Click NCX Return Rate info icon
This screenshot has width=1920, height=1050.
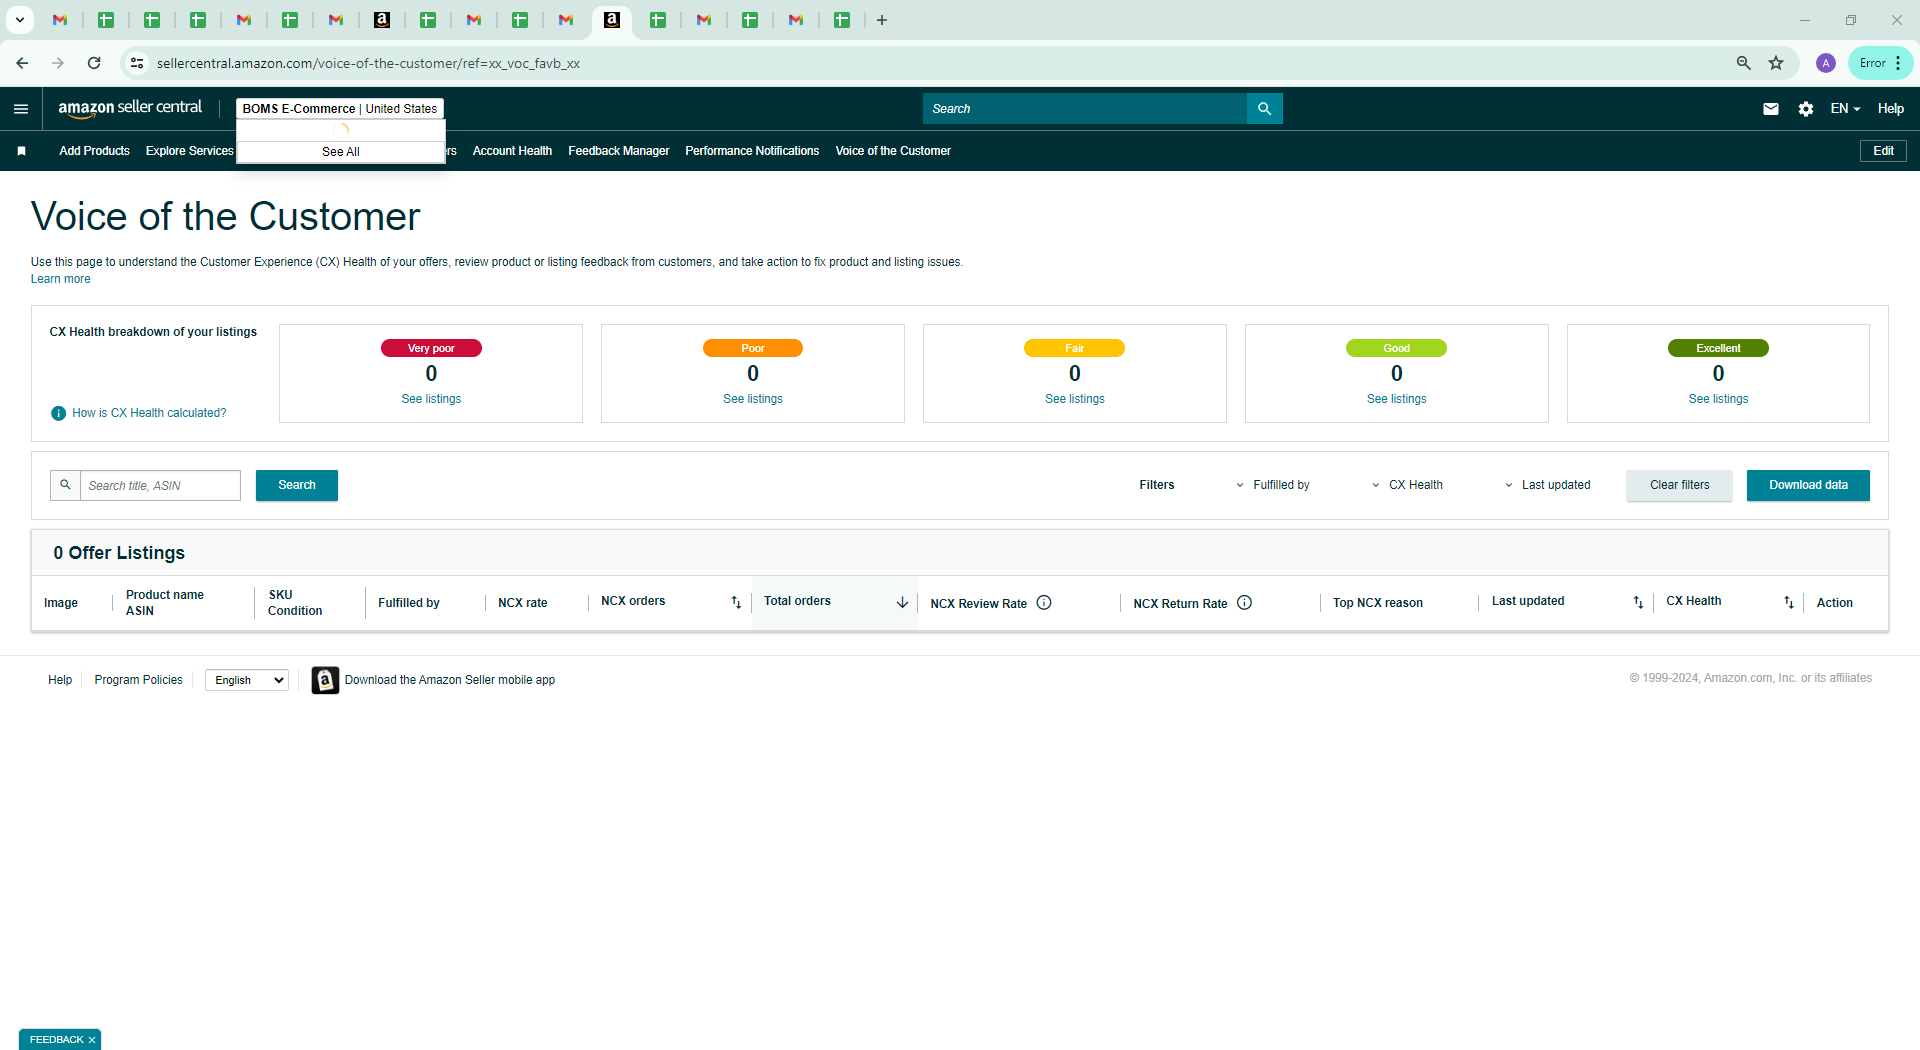coord(1245,602)
